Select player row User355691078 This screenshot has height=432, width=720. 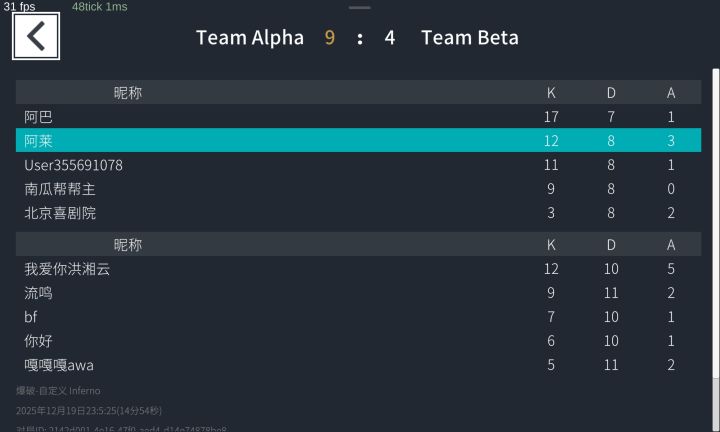point(358,165)
